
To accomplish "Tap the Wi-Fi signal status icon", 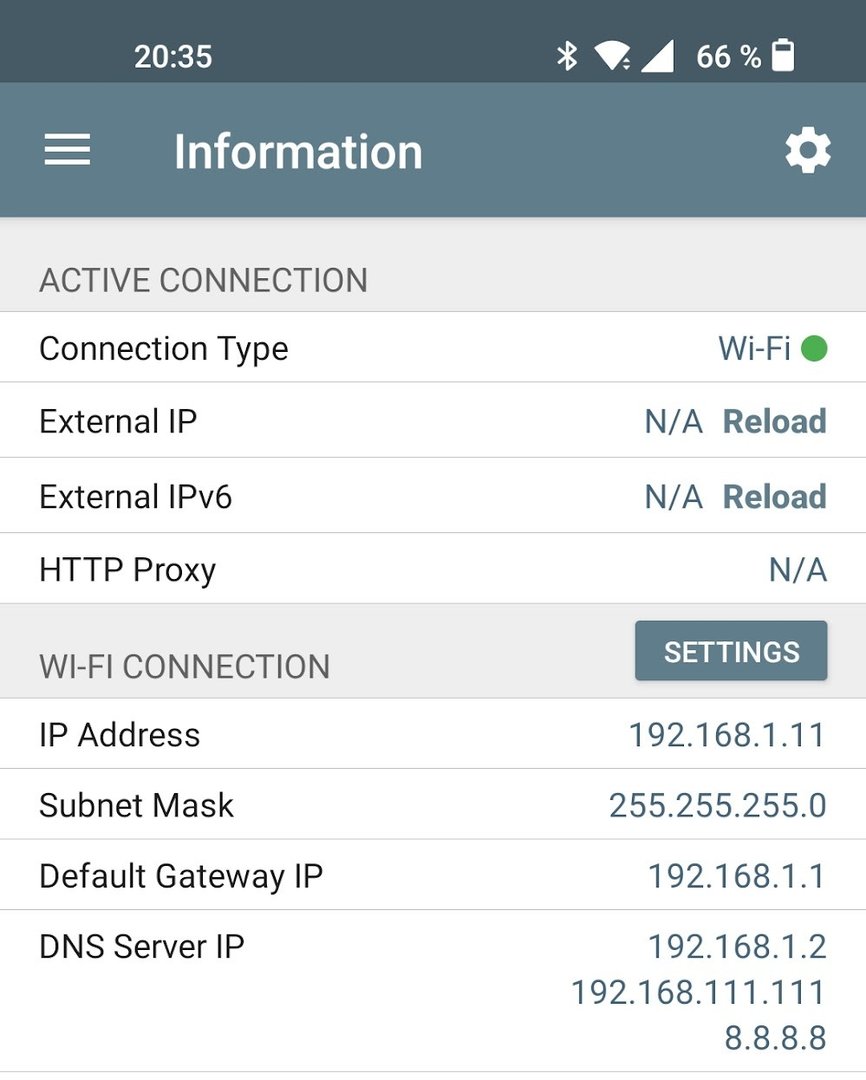I will tap(611, 56).
